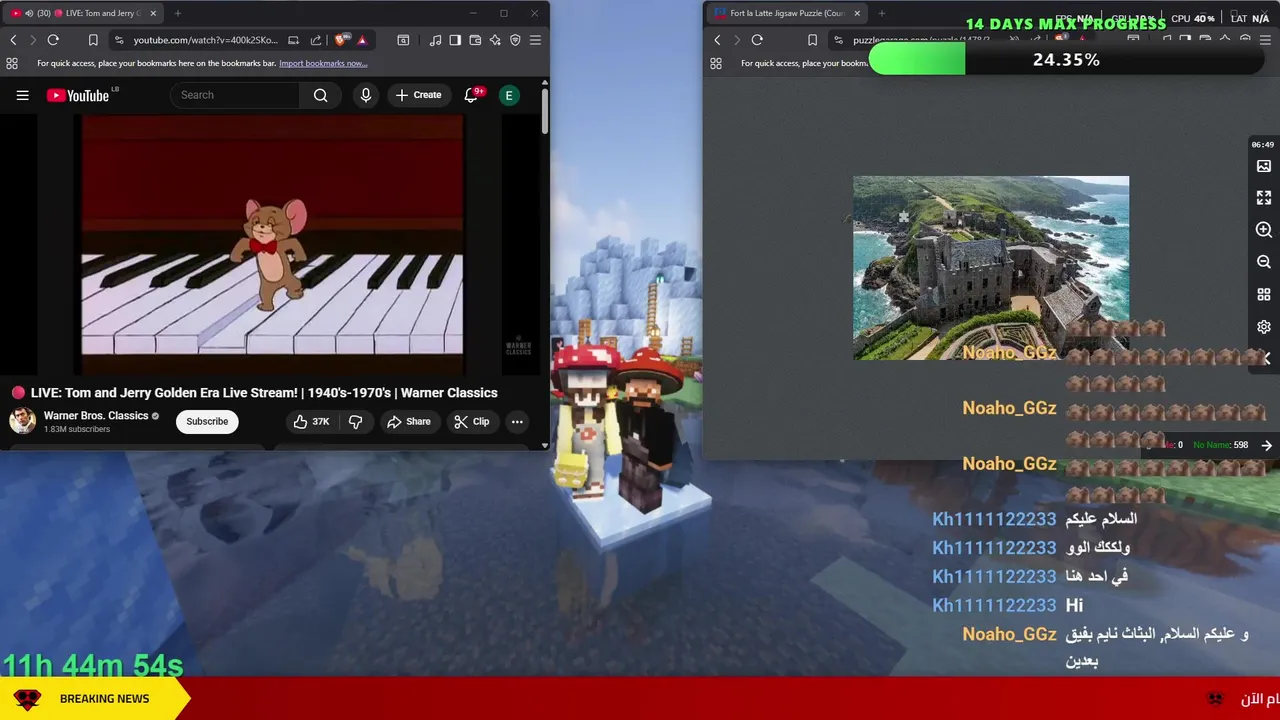
Task: Open the apps grid on YouTube bookmarks bar
Action: (12, 63)
